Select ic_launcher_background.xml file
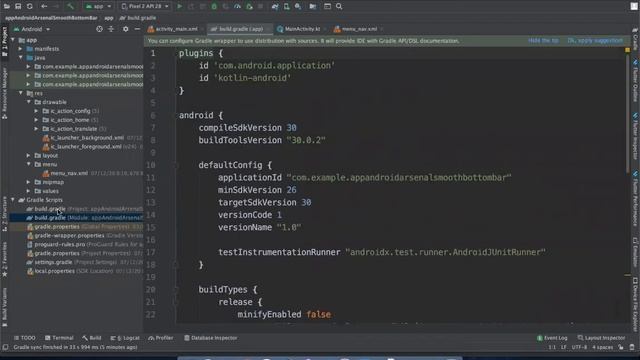The height and width of the screenshot is (360, 640). (x=87, y=138)
